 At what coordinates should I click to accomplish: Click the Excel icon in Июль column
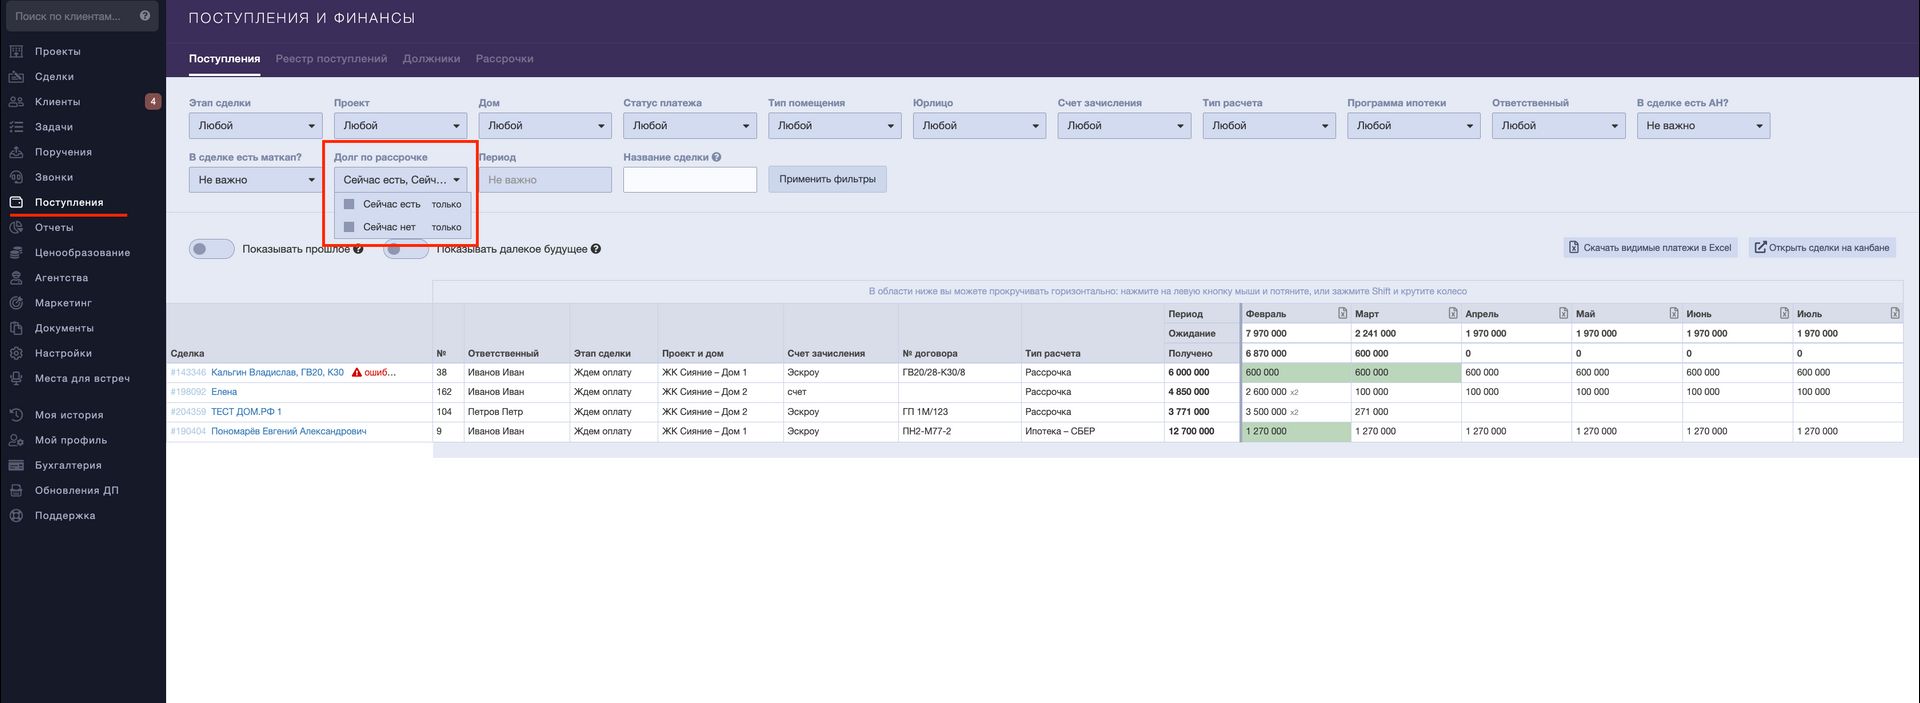pyautogui.click(x=1895, y=313)
